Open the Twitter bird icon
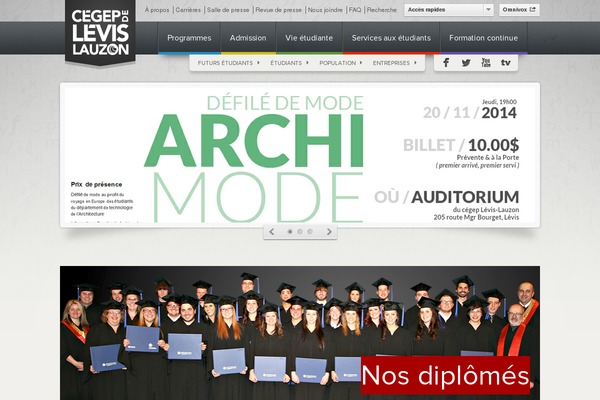 tap(466, 63)
